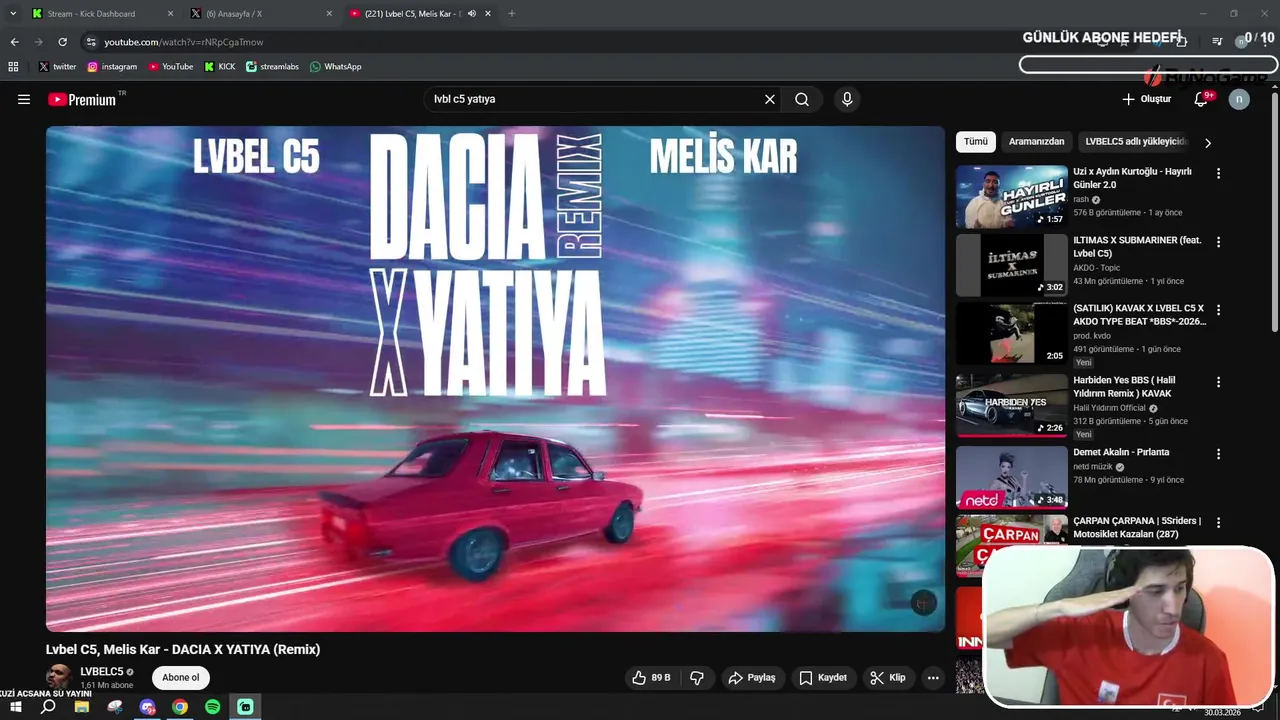Run search with the magnifier button
The width and height of the screenshot is (1280, 720).
tap(802, 99)
